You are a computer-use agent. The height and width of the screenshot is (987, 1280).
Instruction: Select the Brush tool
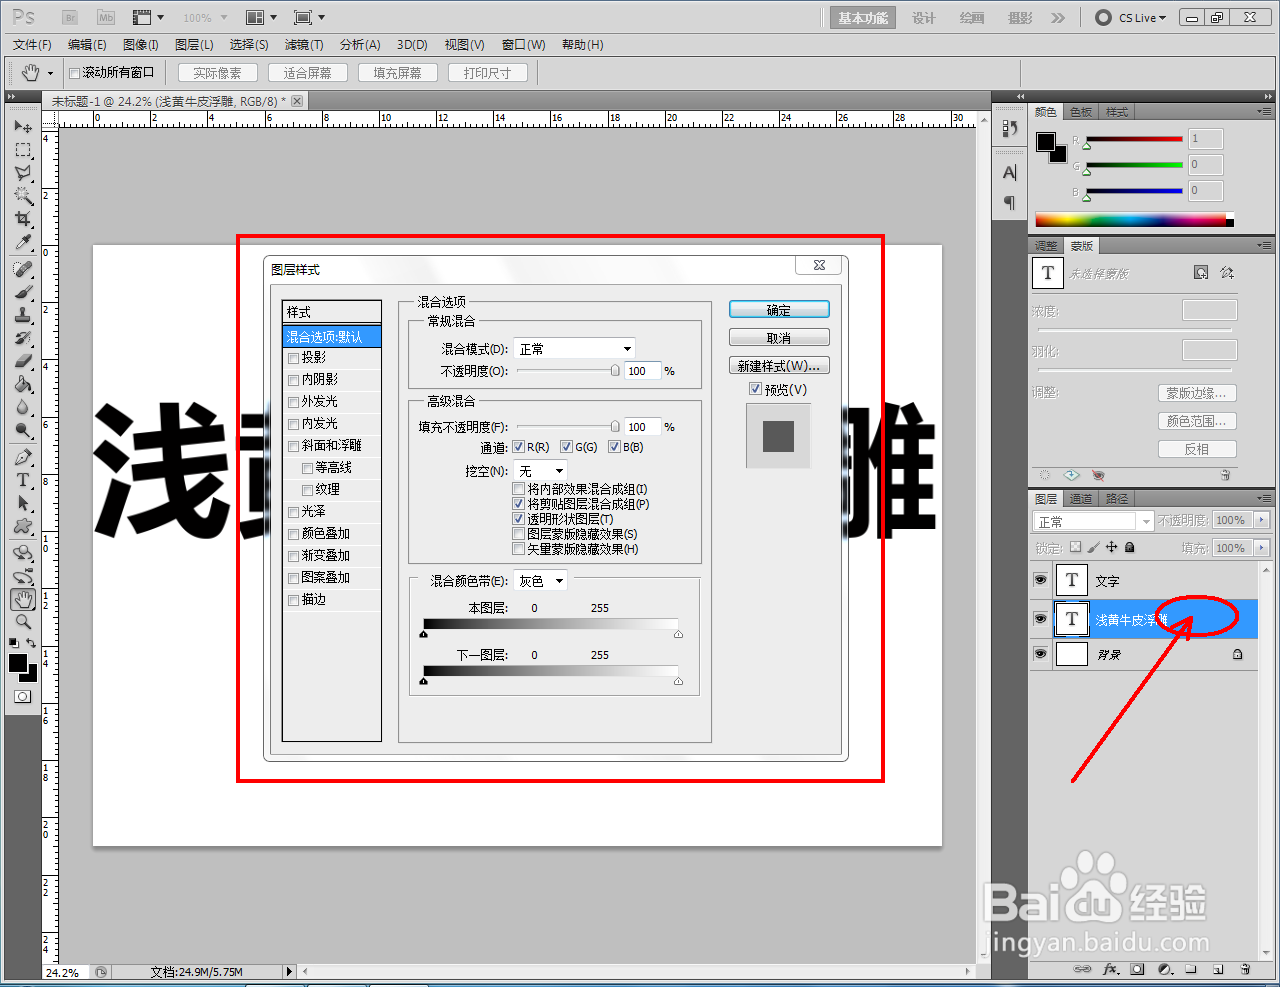23,293
